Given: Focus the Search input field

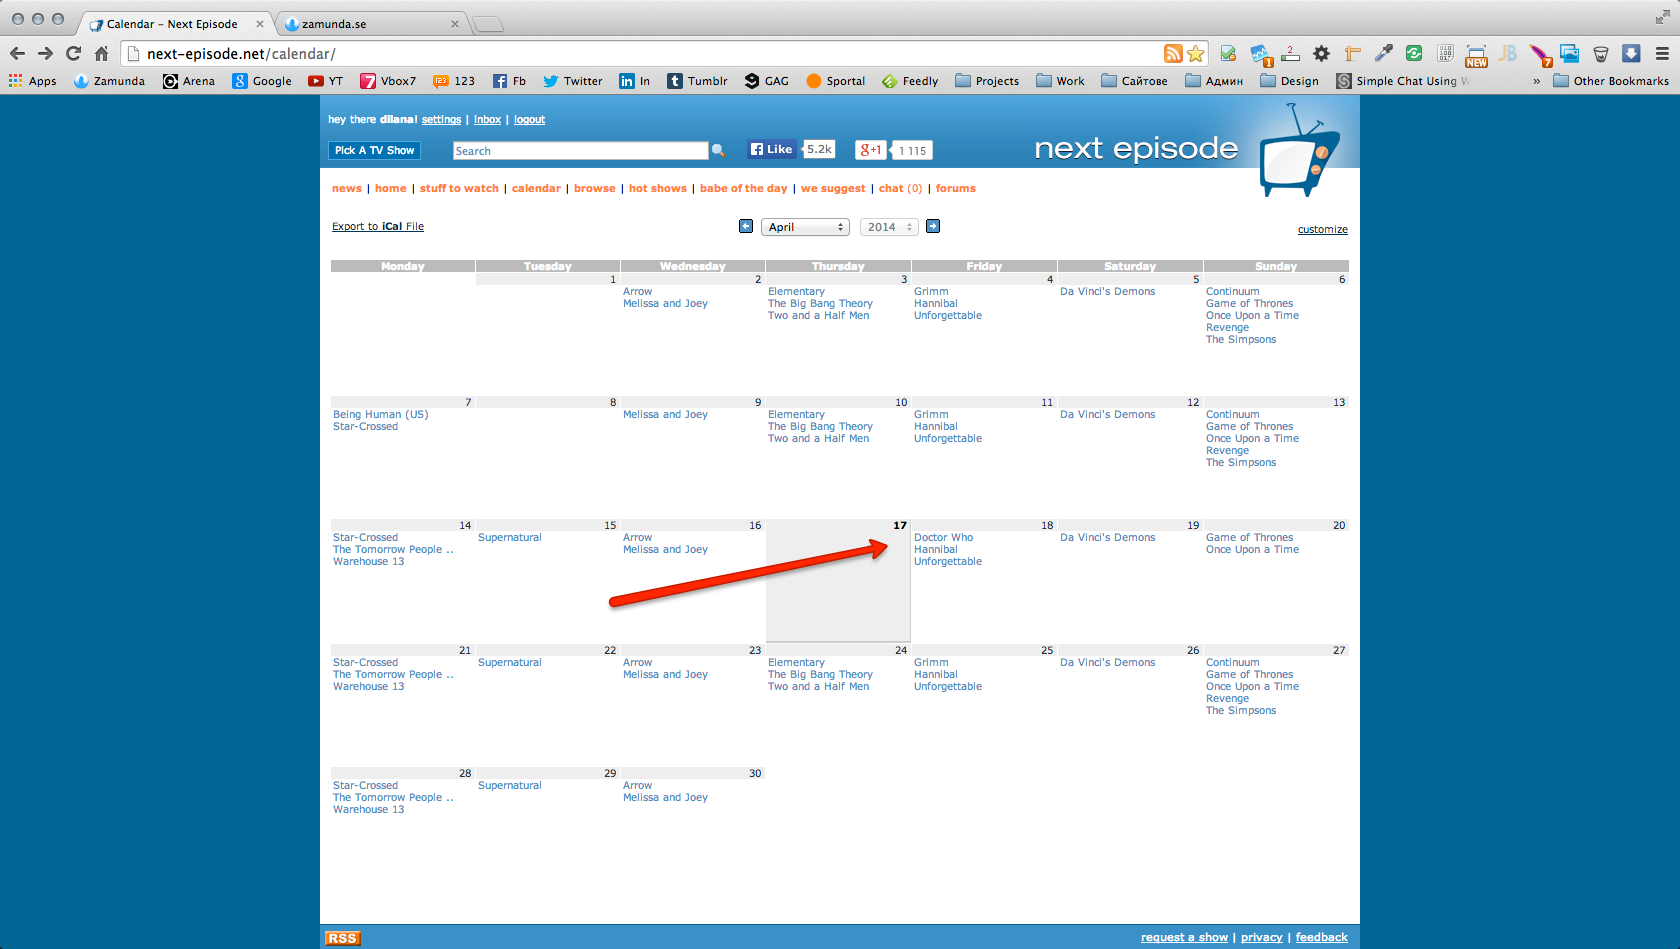Looking at the screenshot, I should click(581, 151).
